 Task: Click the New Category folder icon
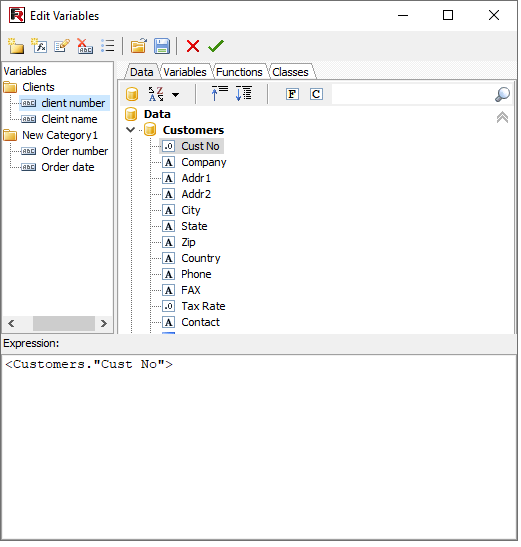16,46
